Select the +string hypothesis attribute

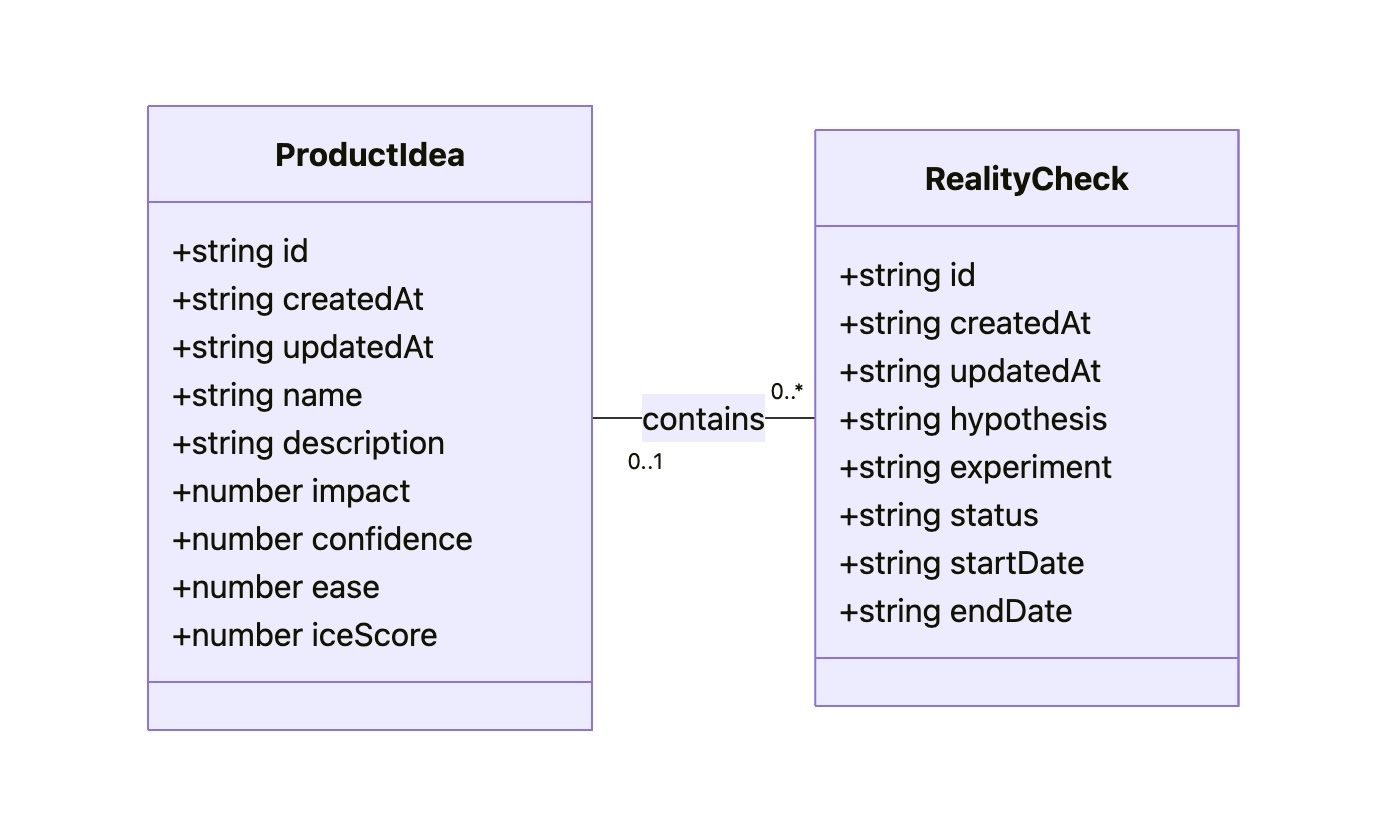tap(973, 420)
